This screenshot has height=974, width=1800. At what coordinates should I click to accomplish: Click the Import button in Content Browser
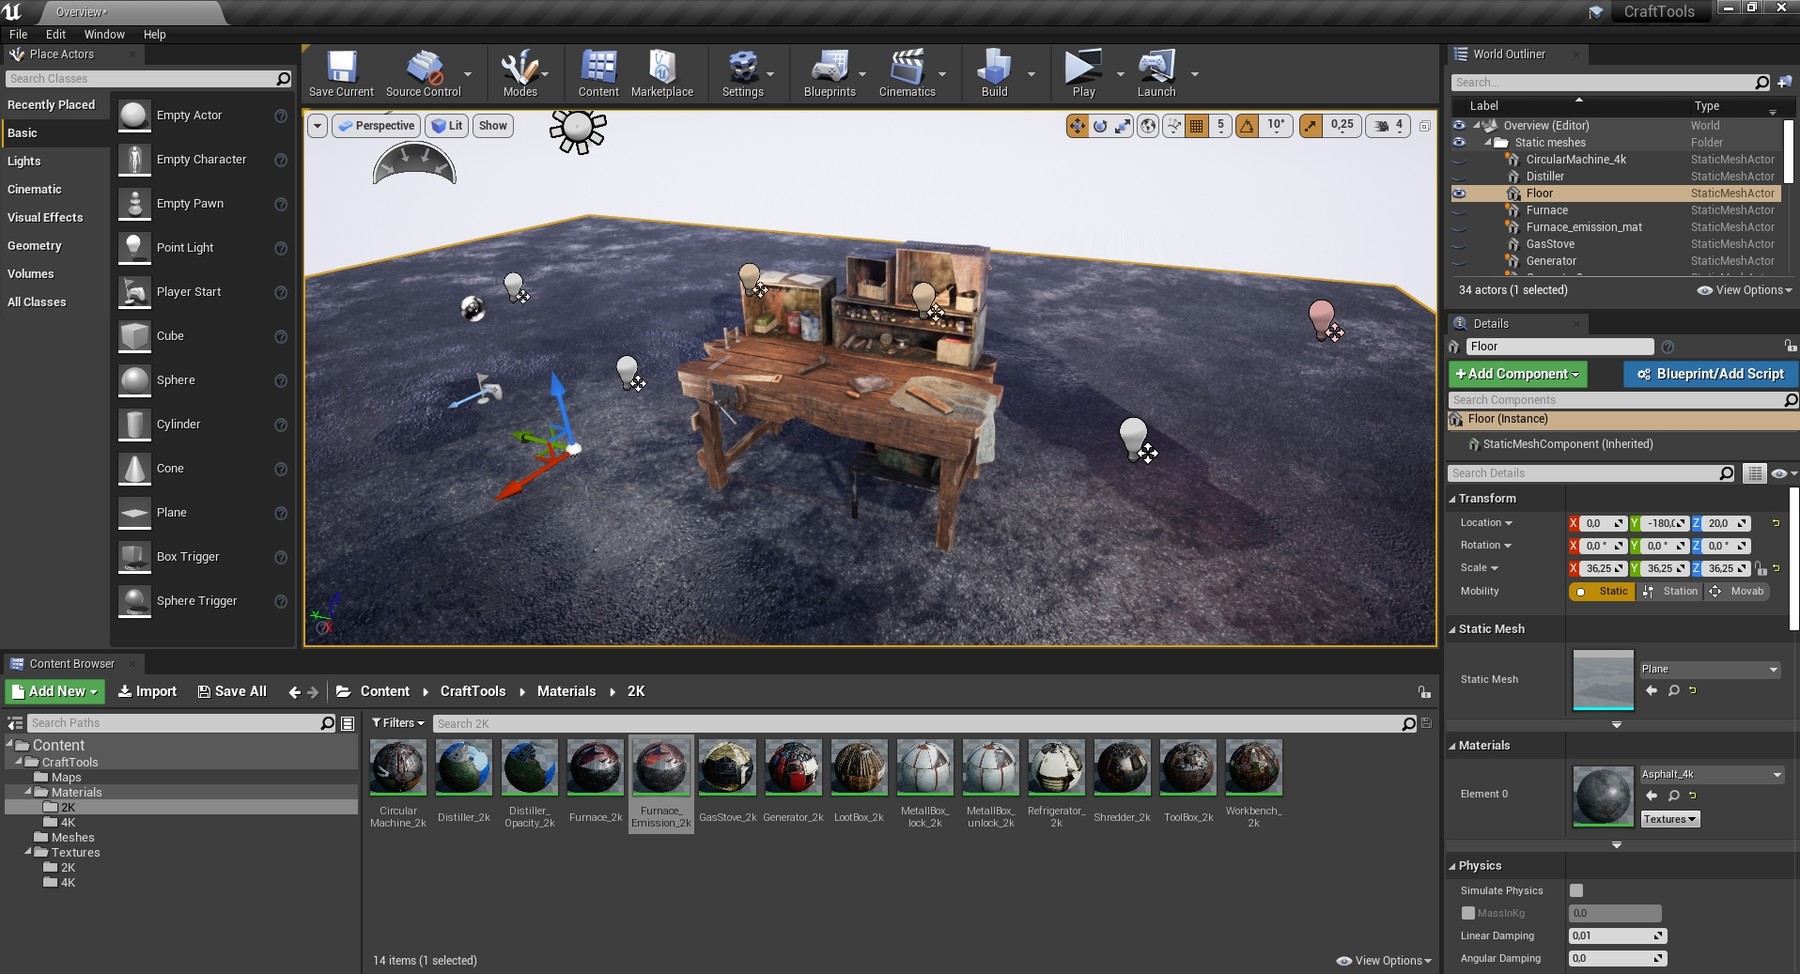147,691
